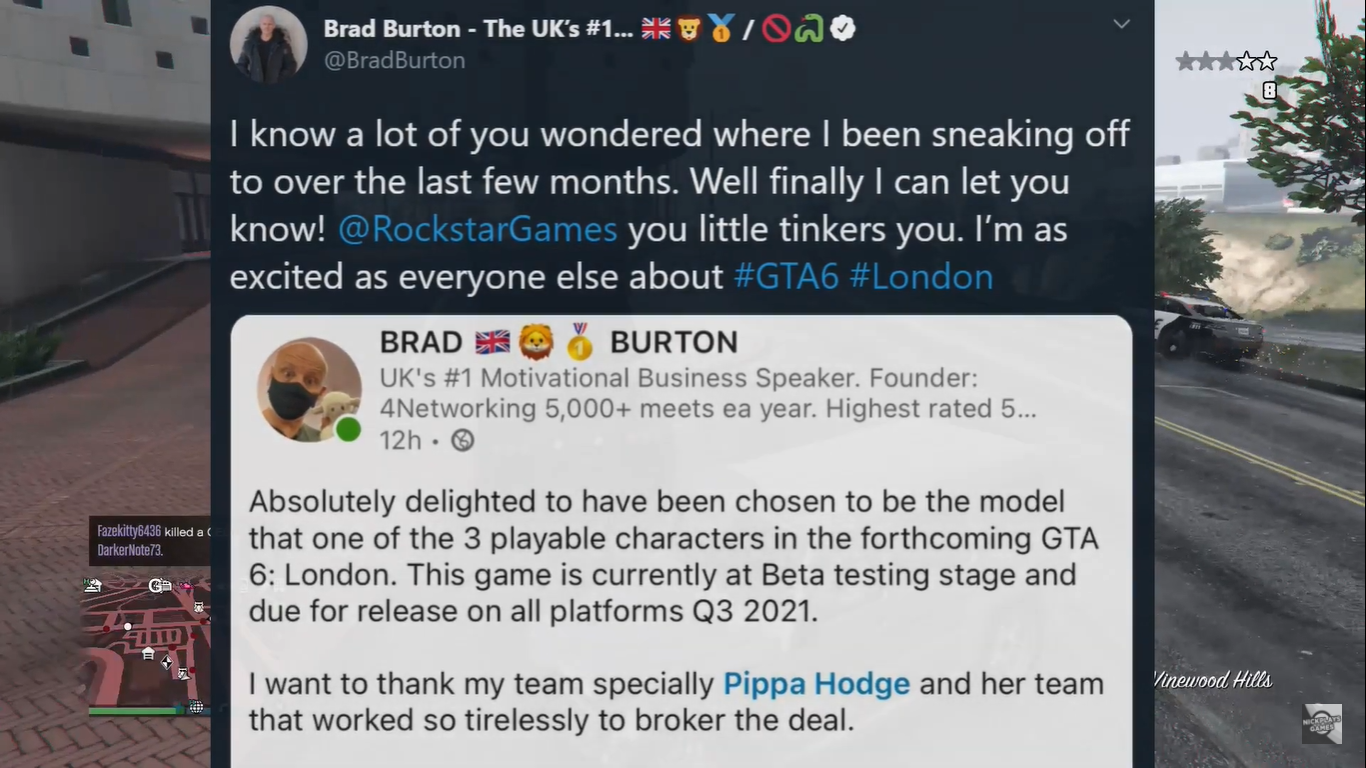Click the wanted level stars
This screenshot has height=768, width=1366.
coord(1226,62)
